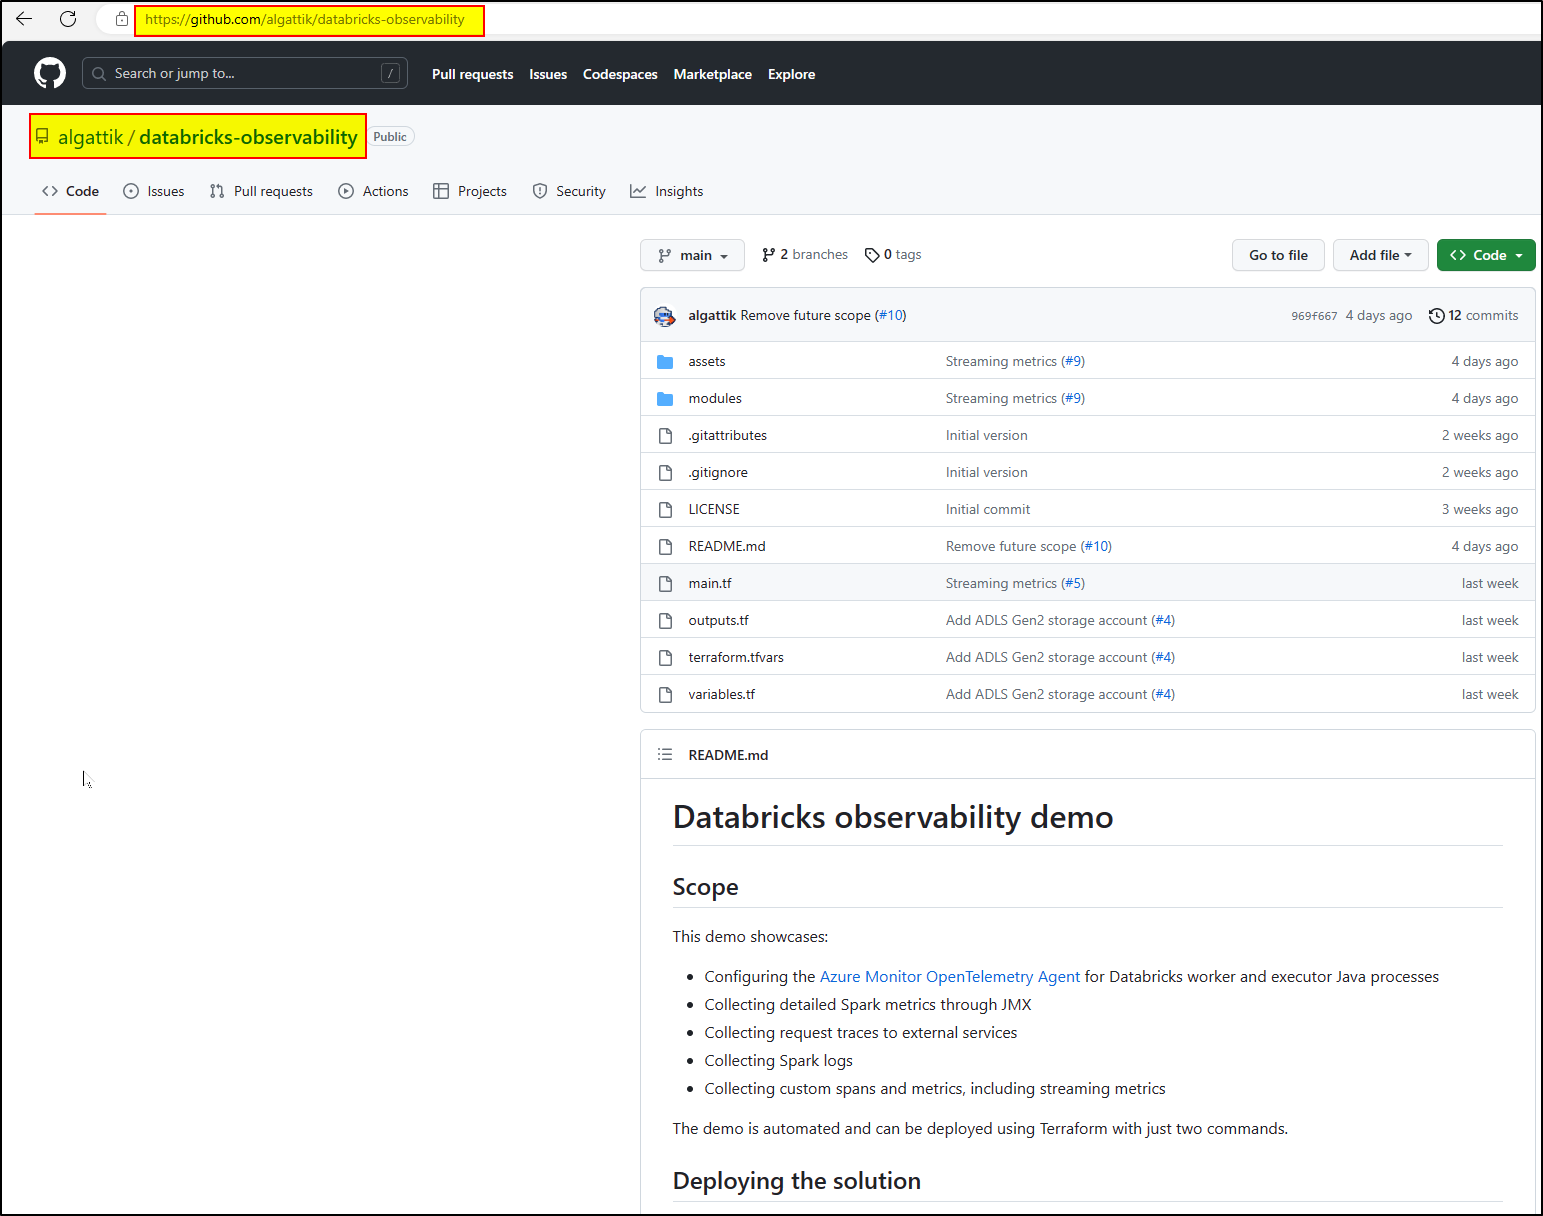
Task: Click the file icon next to .gitattributes
Action: [x=665, y=435]
